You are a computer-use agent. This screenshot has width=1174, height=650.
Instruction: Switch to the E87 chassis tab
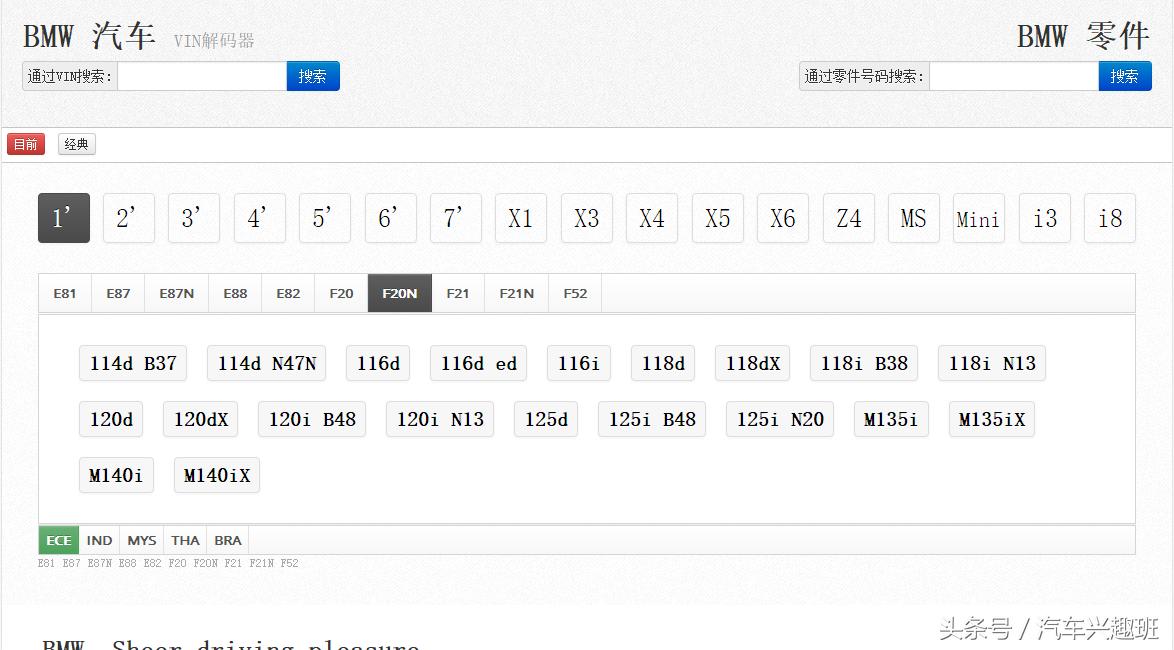[x=118, y=294]
